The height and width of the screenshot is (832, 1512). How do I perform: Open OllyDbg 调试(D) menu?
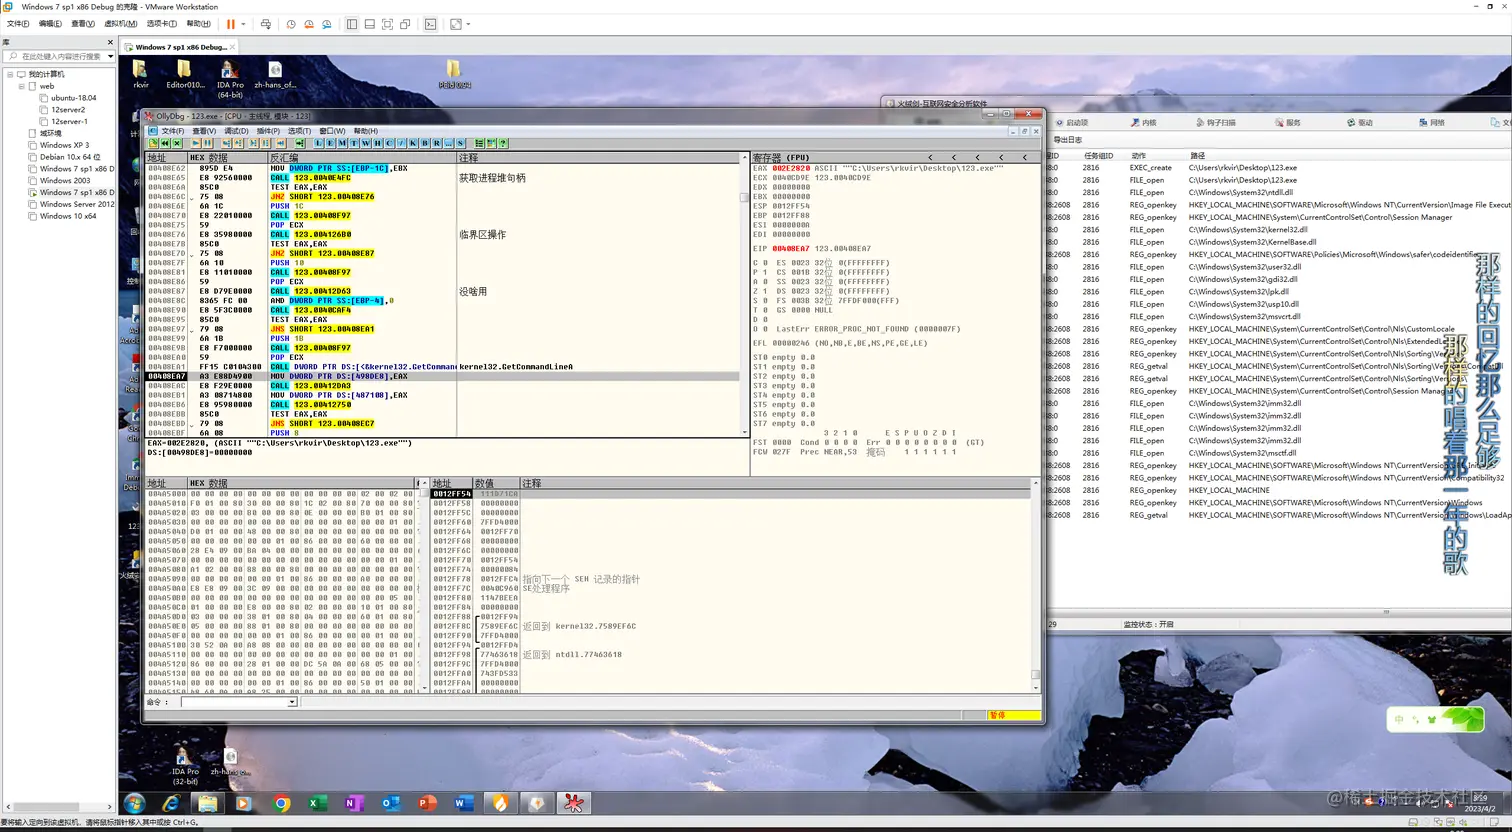[236, 131]
